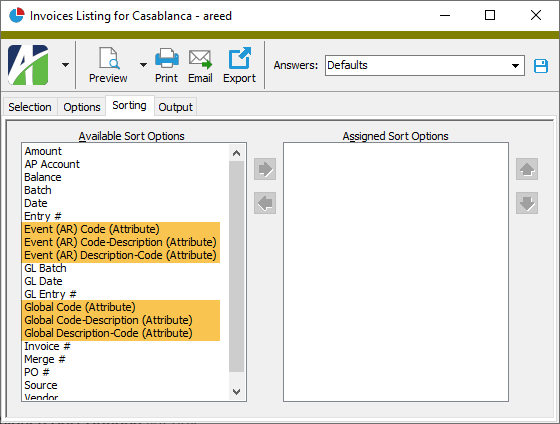The image size is (560, 424).
Task: Click the Export icon
Action: (239, 58)
